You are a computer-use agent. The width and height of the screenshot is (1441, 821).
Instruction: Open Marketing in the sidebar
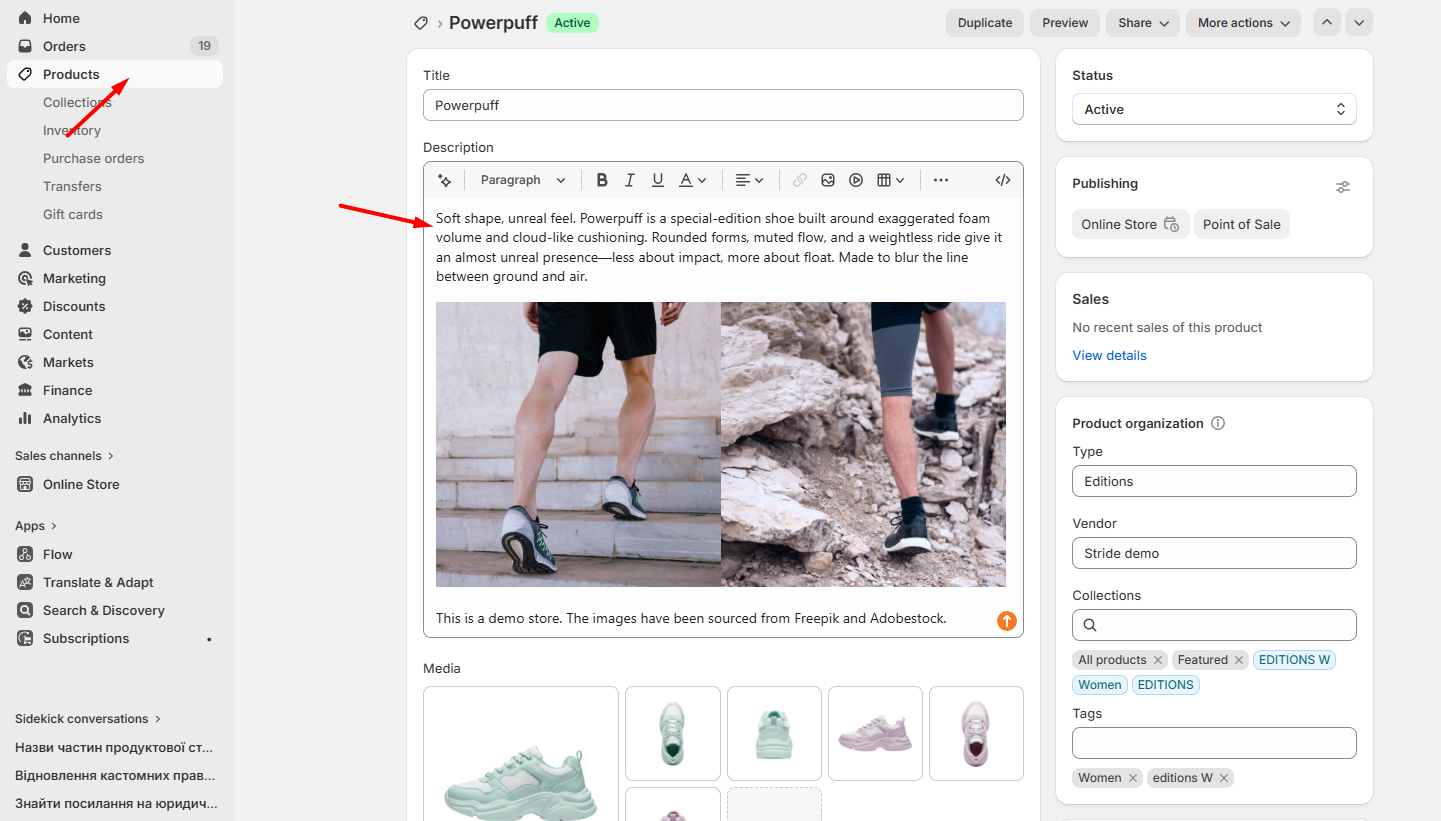pyautogui.click(x=115, y=278)
